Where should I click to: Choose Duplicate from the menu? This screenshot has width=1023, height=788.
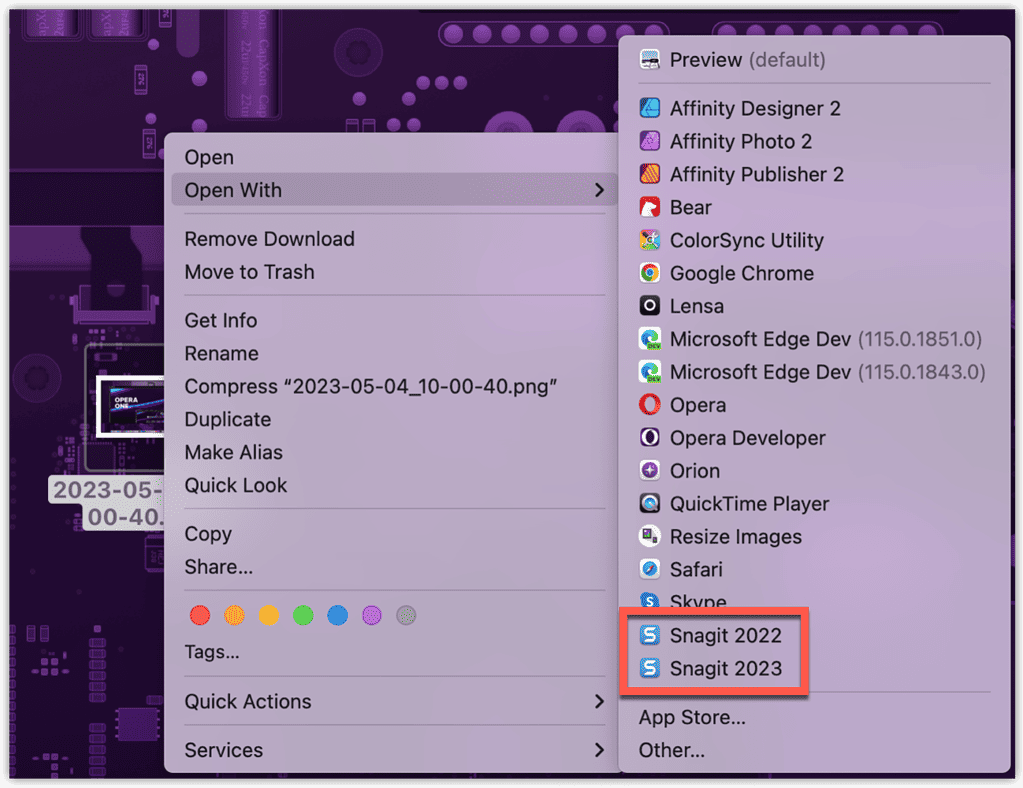pos(228,419)
